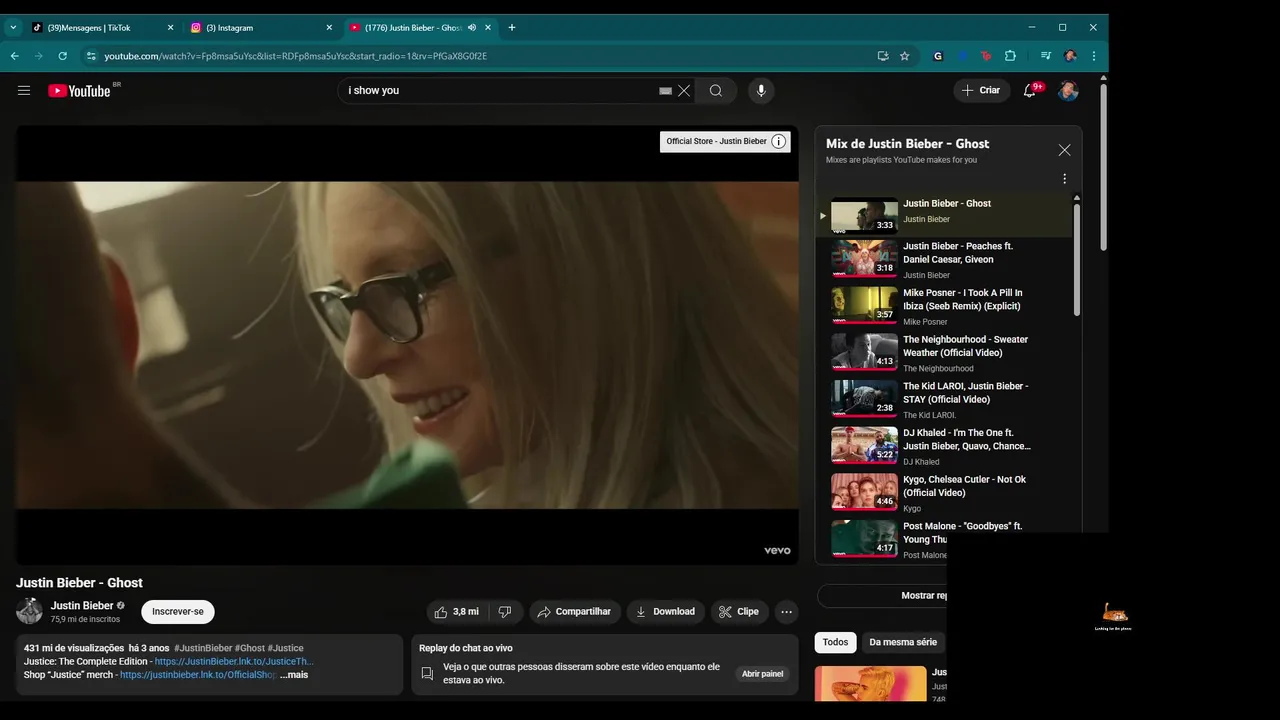Like the video with thumbs up
The height and width of the screenshot is (720, 1280).
point(456,612)
